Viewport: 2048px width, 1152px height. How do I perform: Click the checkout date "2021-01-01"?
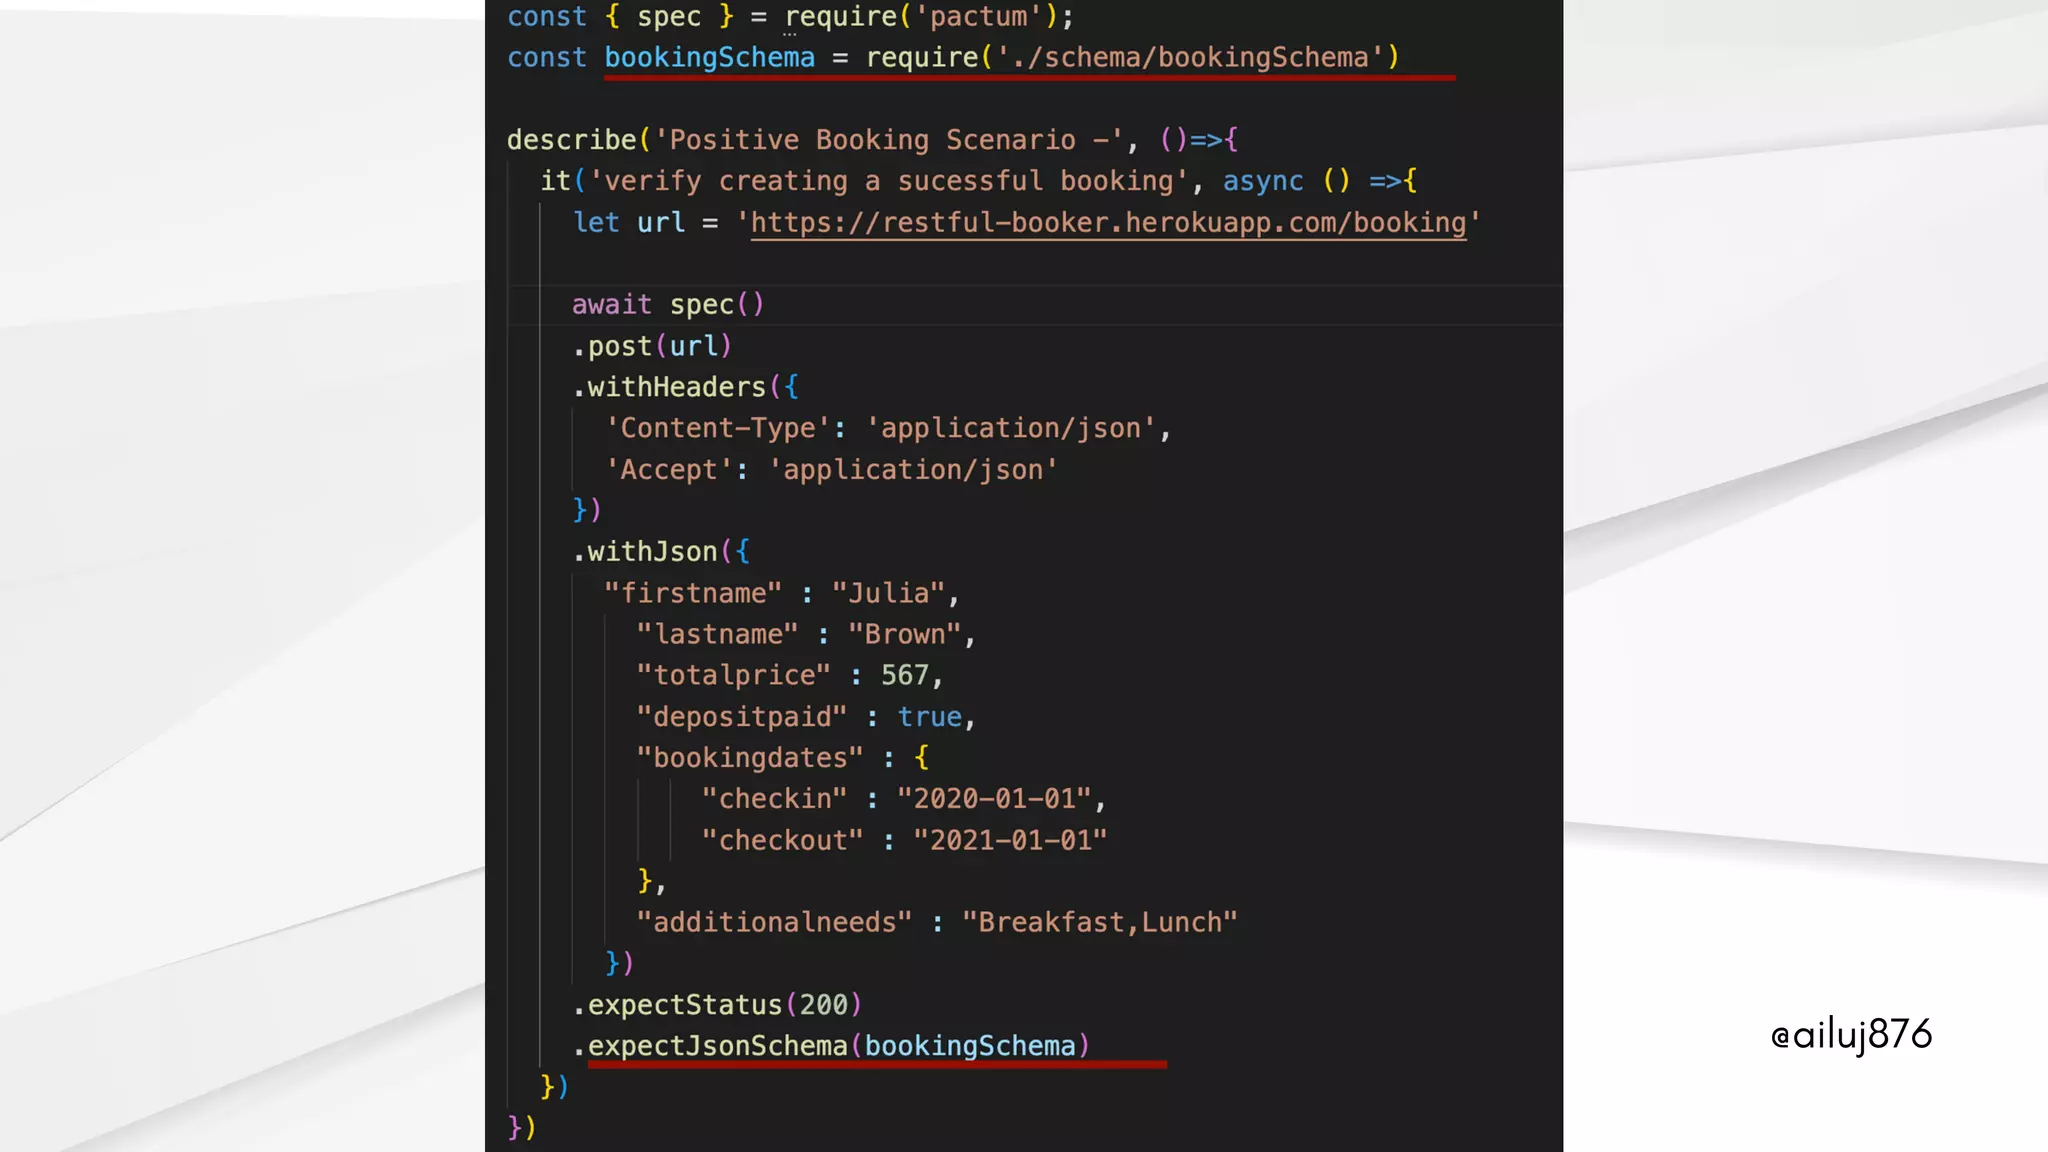click(1010, 840)
